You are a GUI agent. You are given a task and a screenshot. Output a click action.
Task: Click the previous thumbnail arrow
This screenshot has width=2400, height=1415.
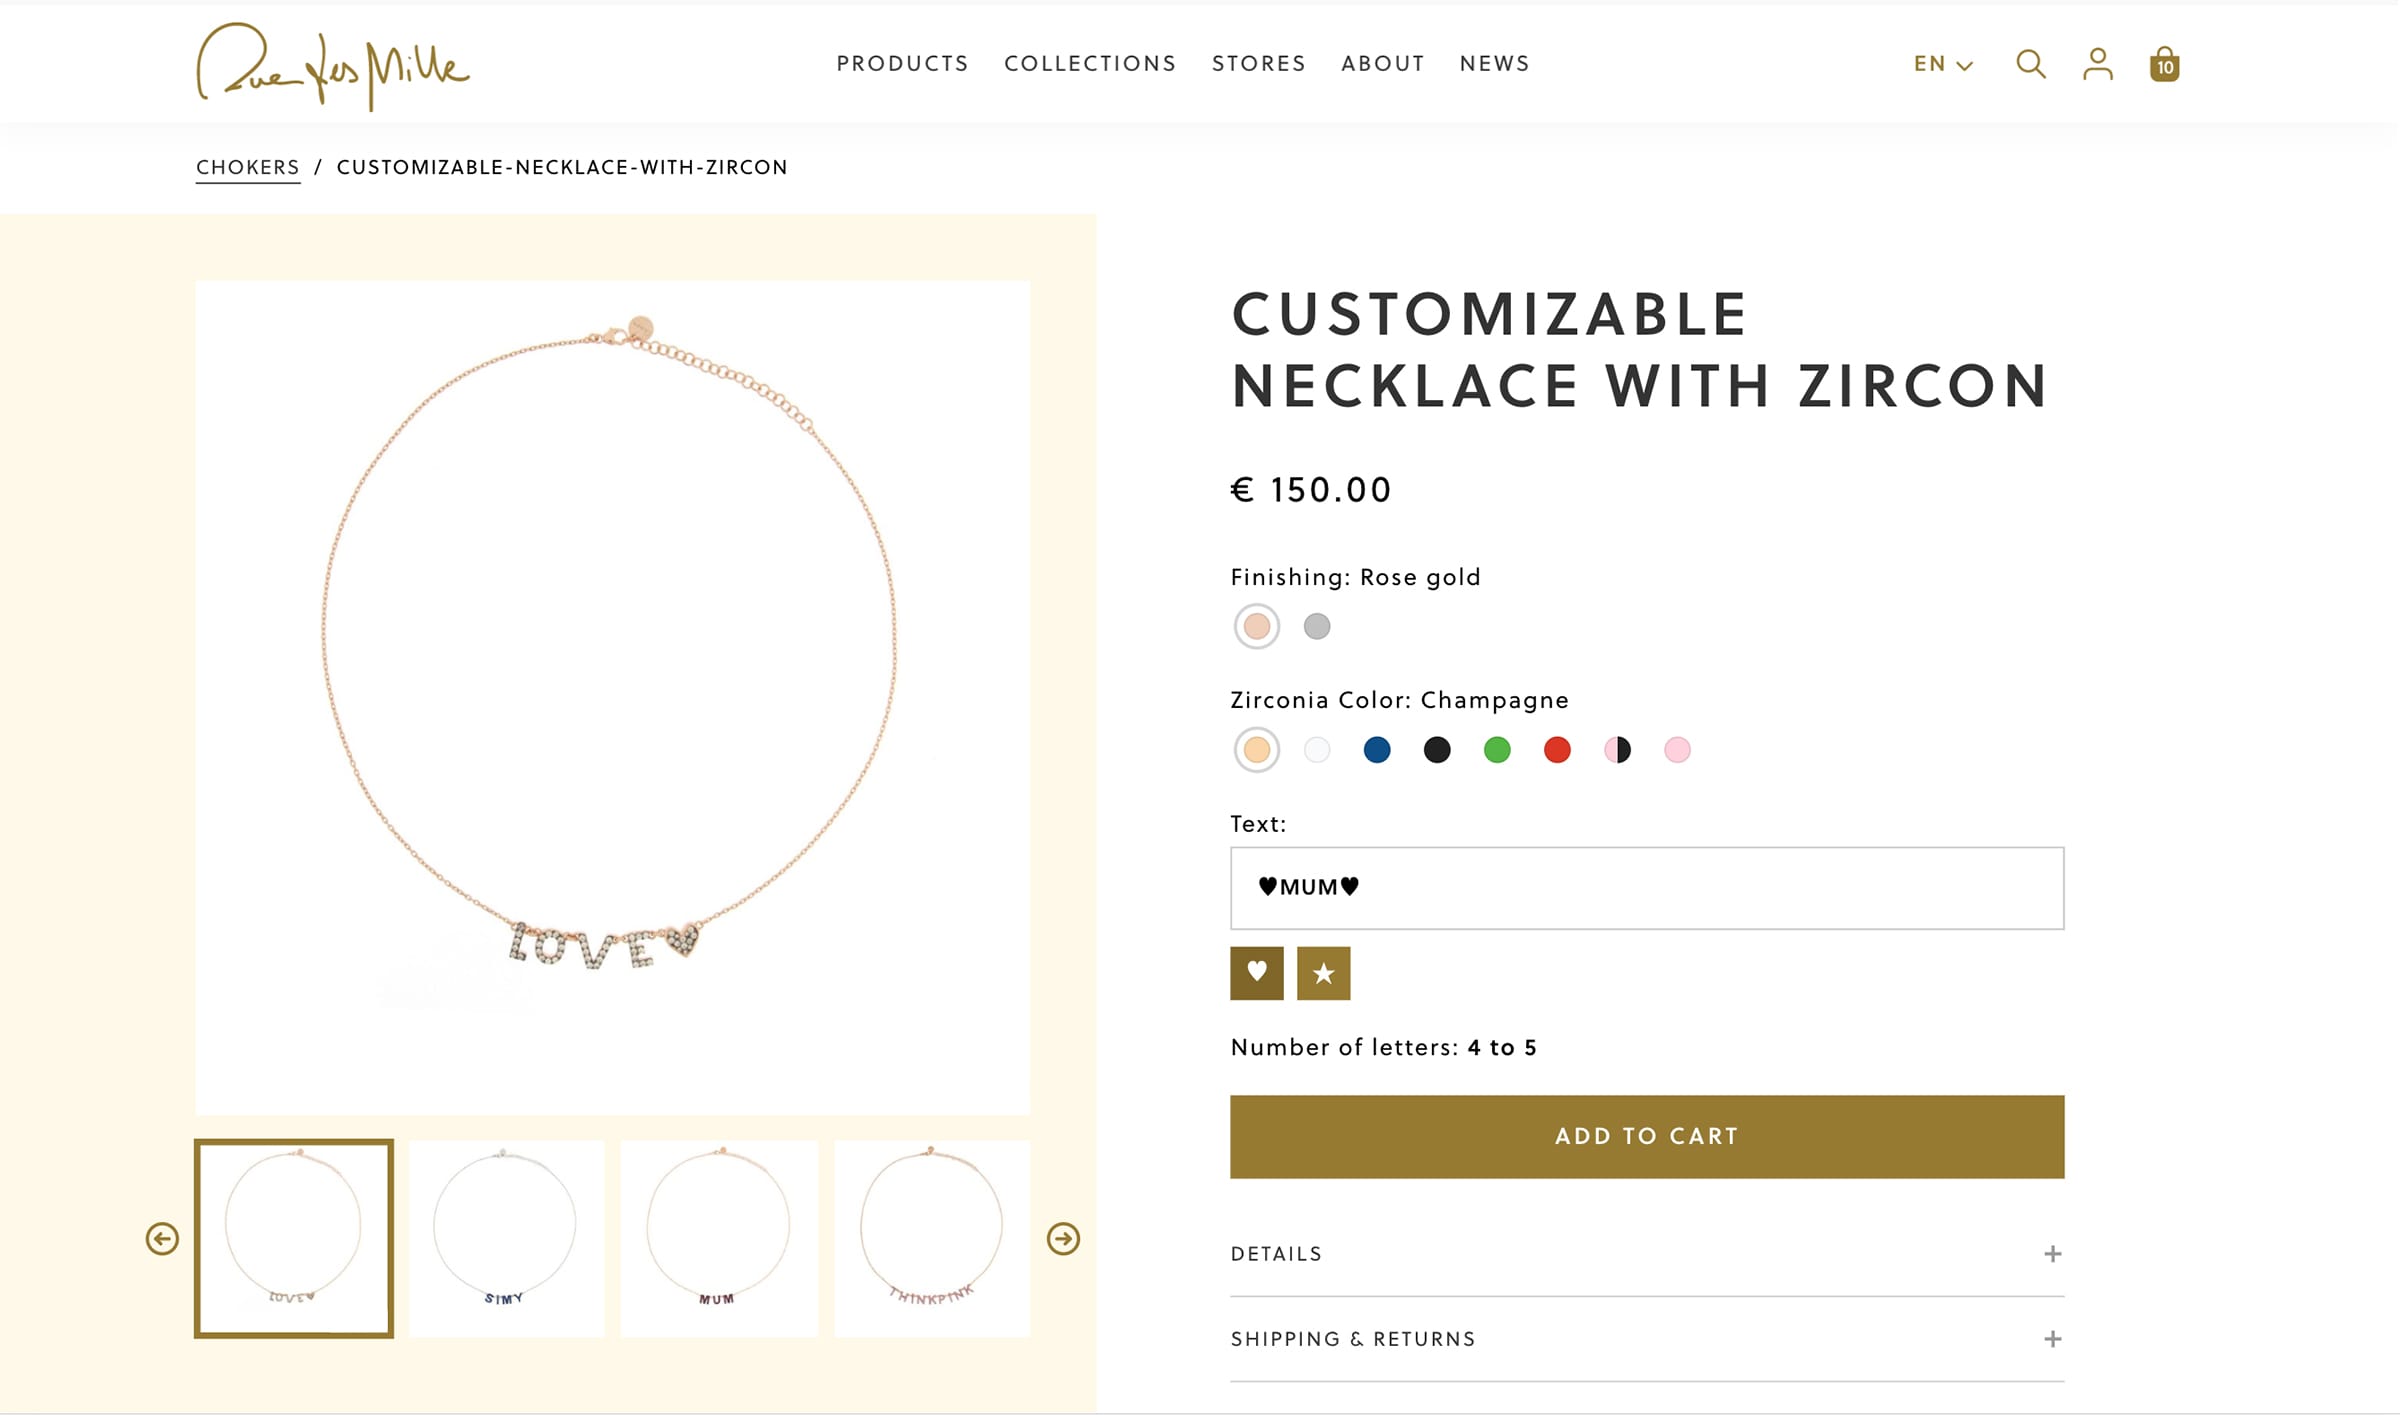[162, 1237]
